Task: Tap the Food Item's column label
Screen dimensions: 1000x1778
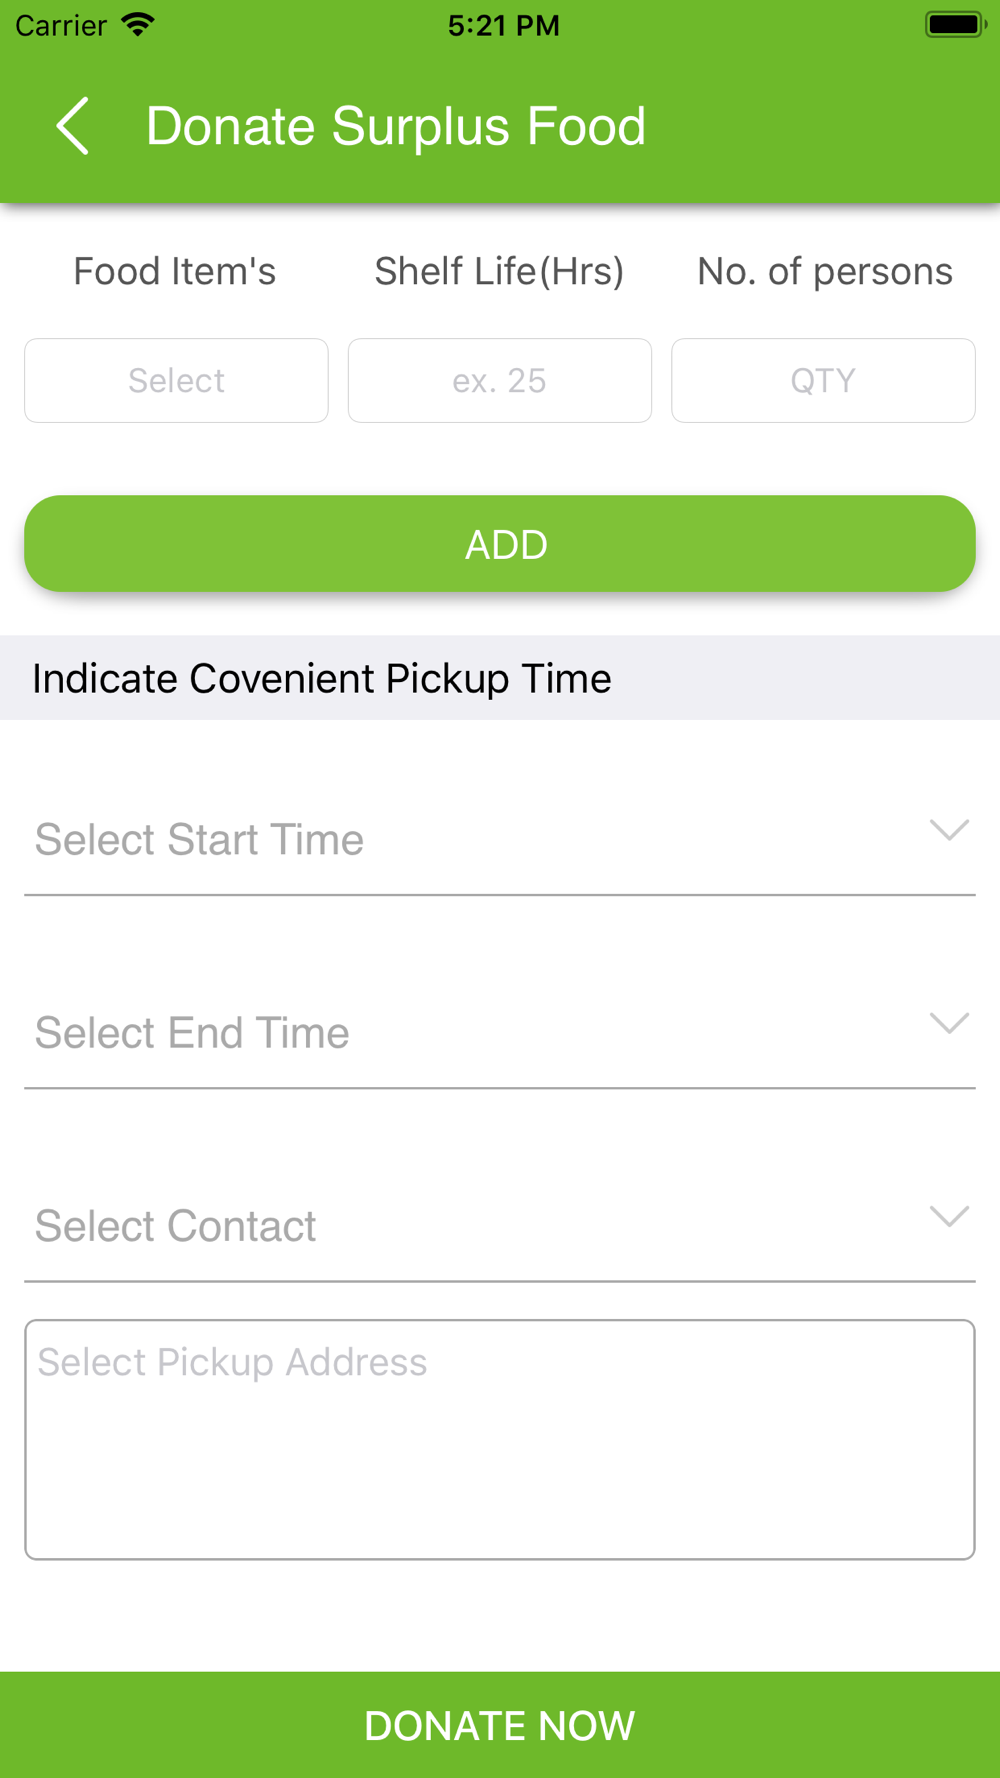Action: click(175, 272)
